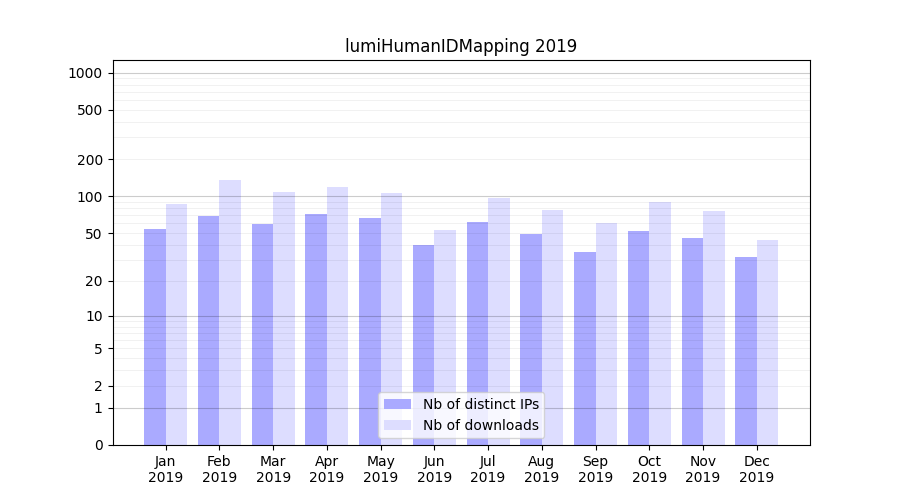Select the 0 y-axis tick label

tap(98, 445)
